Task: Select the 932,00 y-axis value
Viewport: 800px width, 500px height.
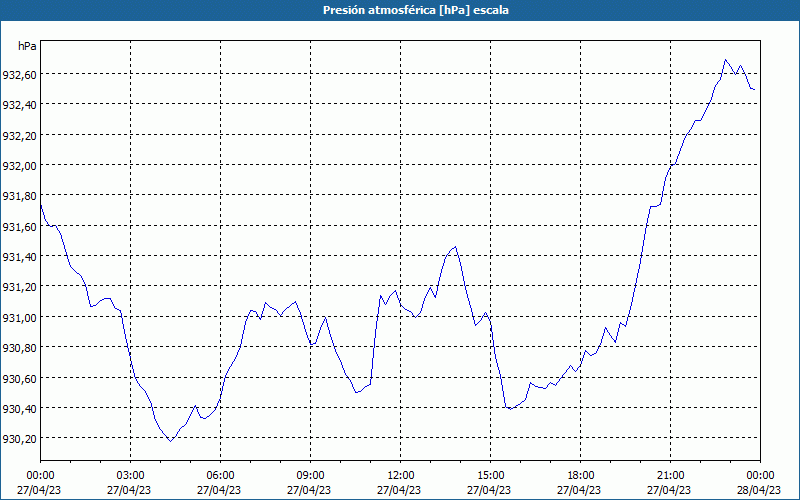Action: click(19, 166)
